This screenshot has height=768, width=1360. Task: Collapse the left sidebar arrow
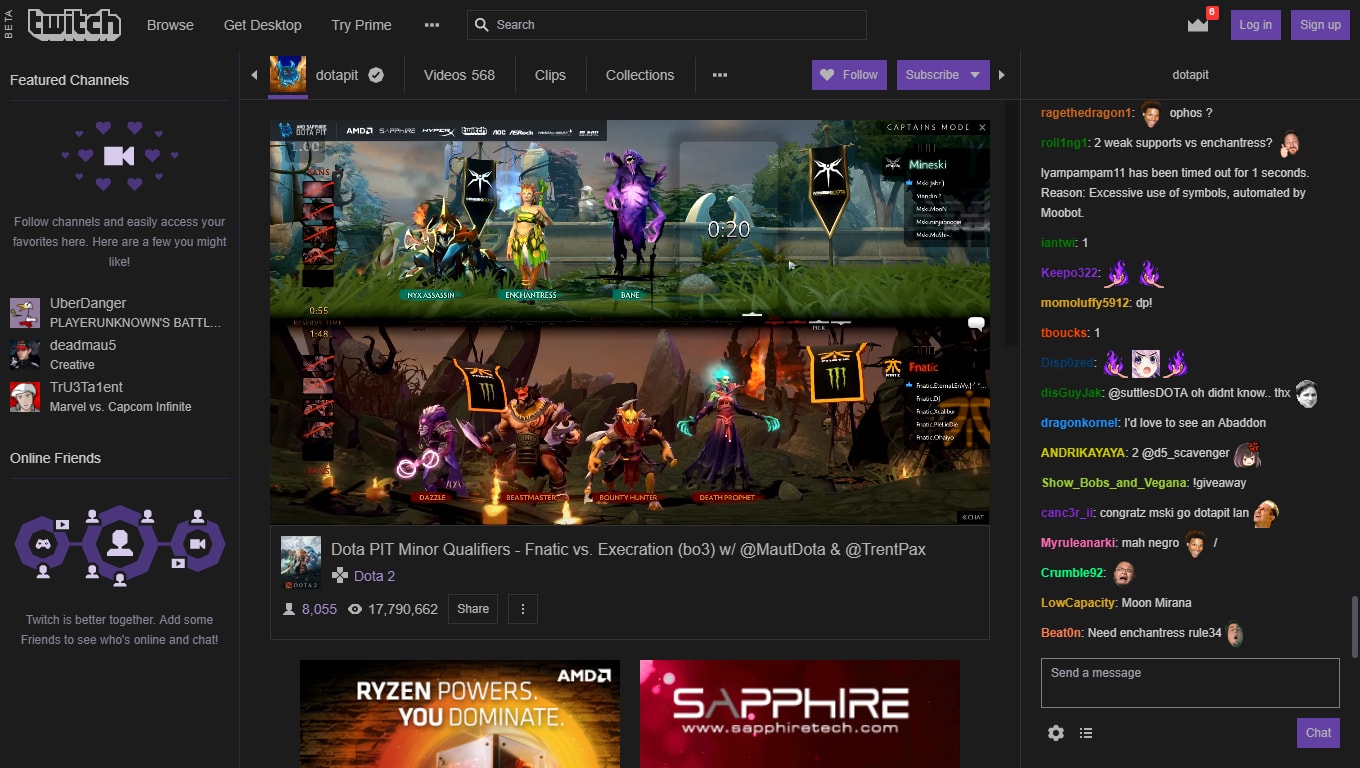[x=254, y=75]
